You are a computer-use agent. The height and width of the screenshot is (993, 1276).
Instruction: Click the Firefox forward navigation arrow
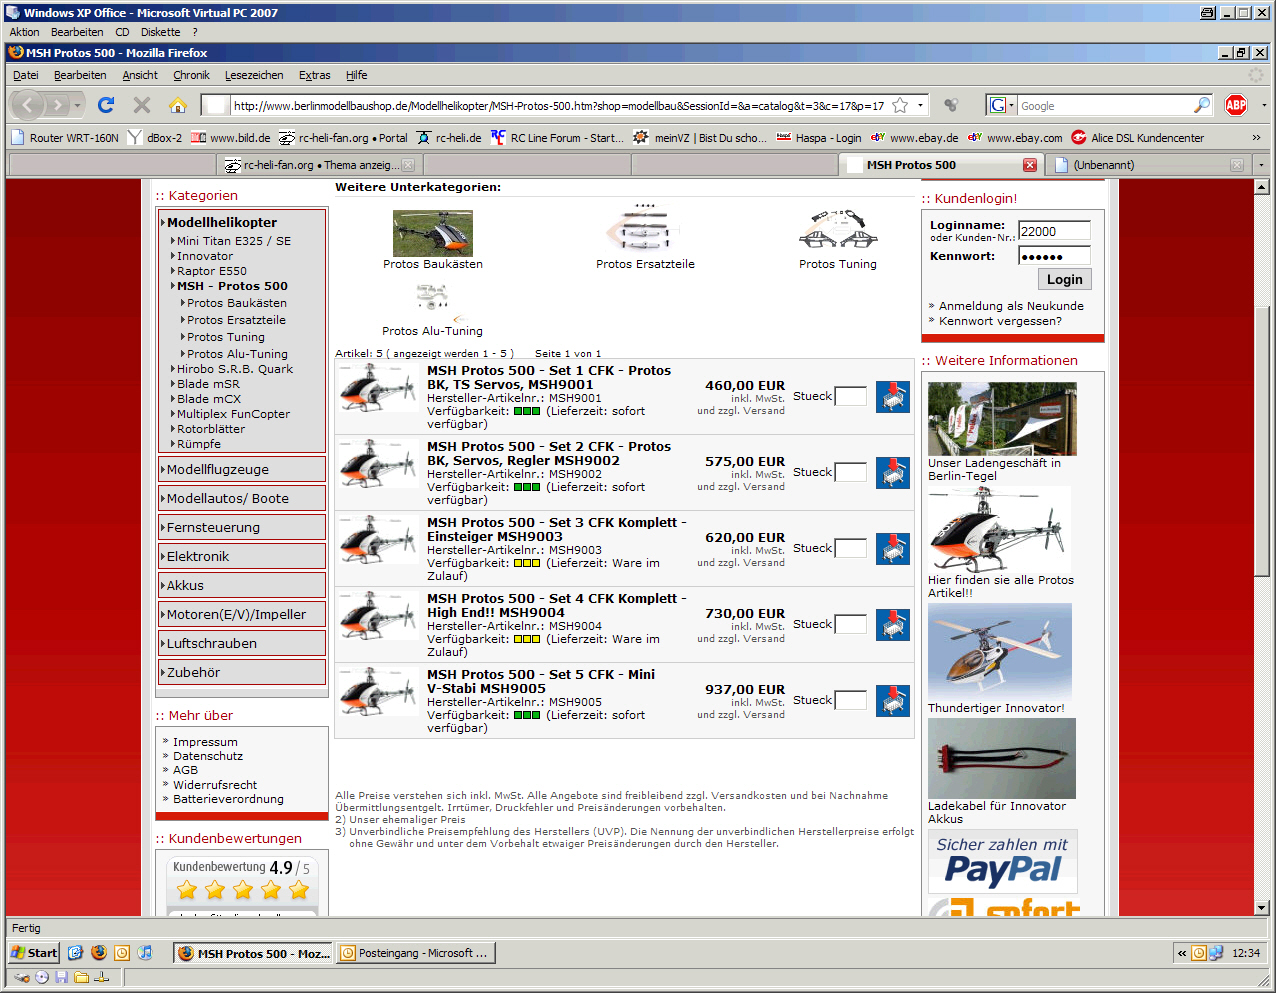[x=57, y=105]
